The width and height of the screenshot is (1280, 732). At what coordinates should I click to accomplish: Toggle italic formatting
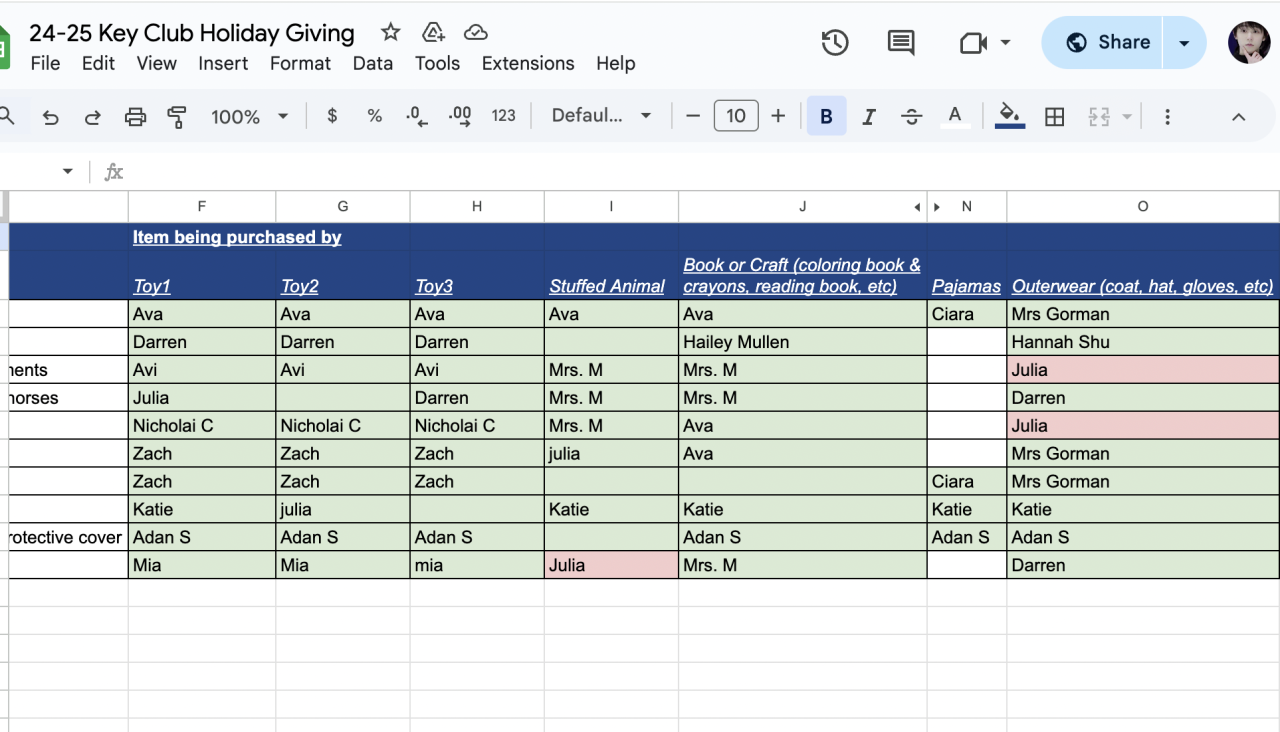point(868,117)
